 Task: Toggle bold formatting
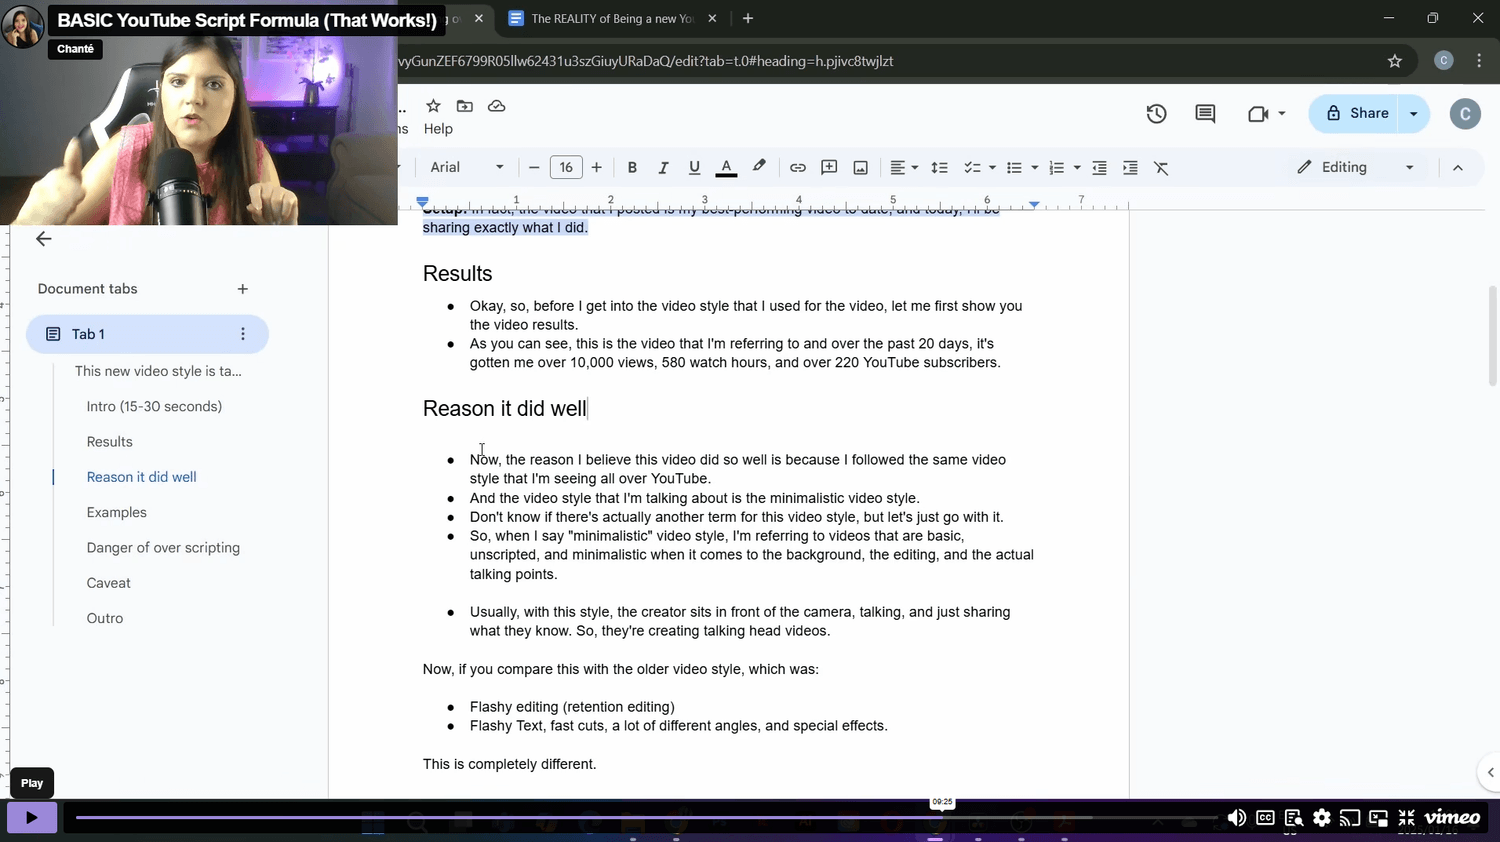point(632,168)
